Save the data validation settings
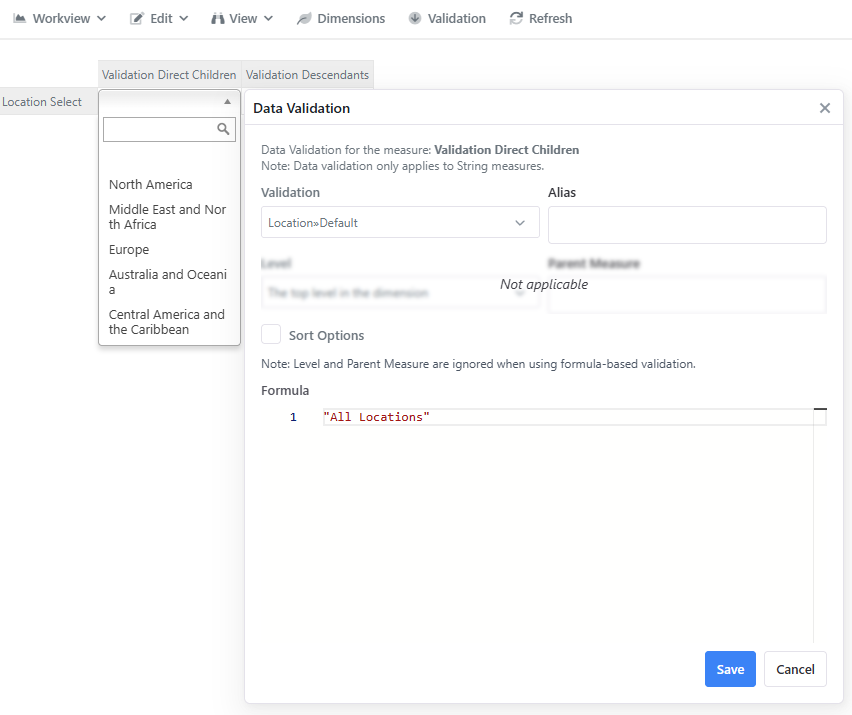 tap(730, 669)
